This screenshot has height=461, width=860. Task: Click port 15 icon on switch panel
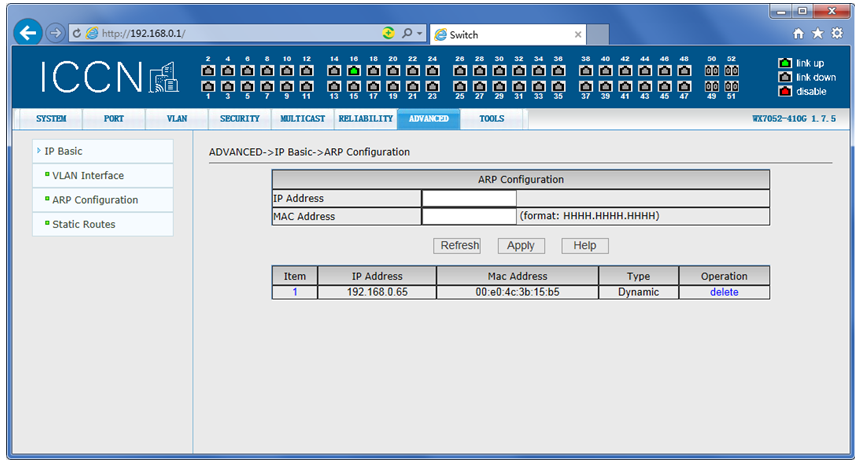point(354,86)
